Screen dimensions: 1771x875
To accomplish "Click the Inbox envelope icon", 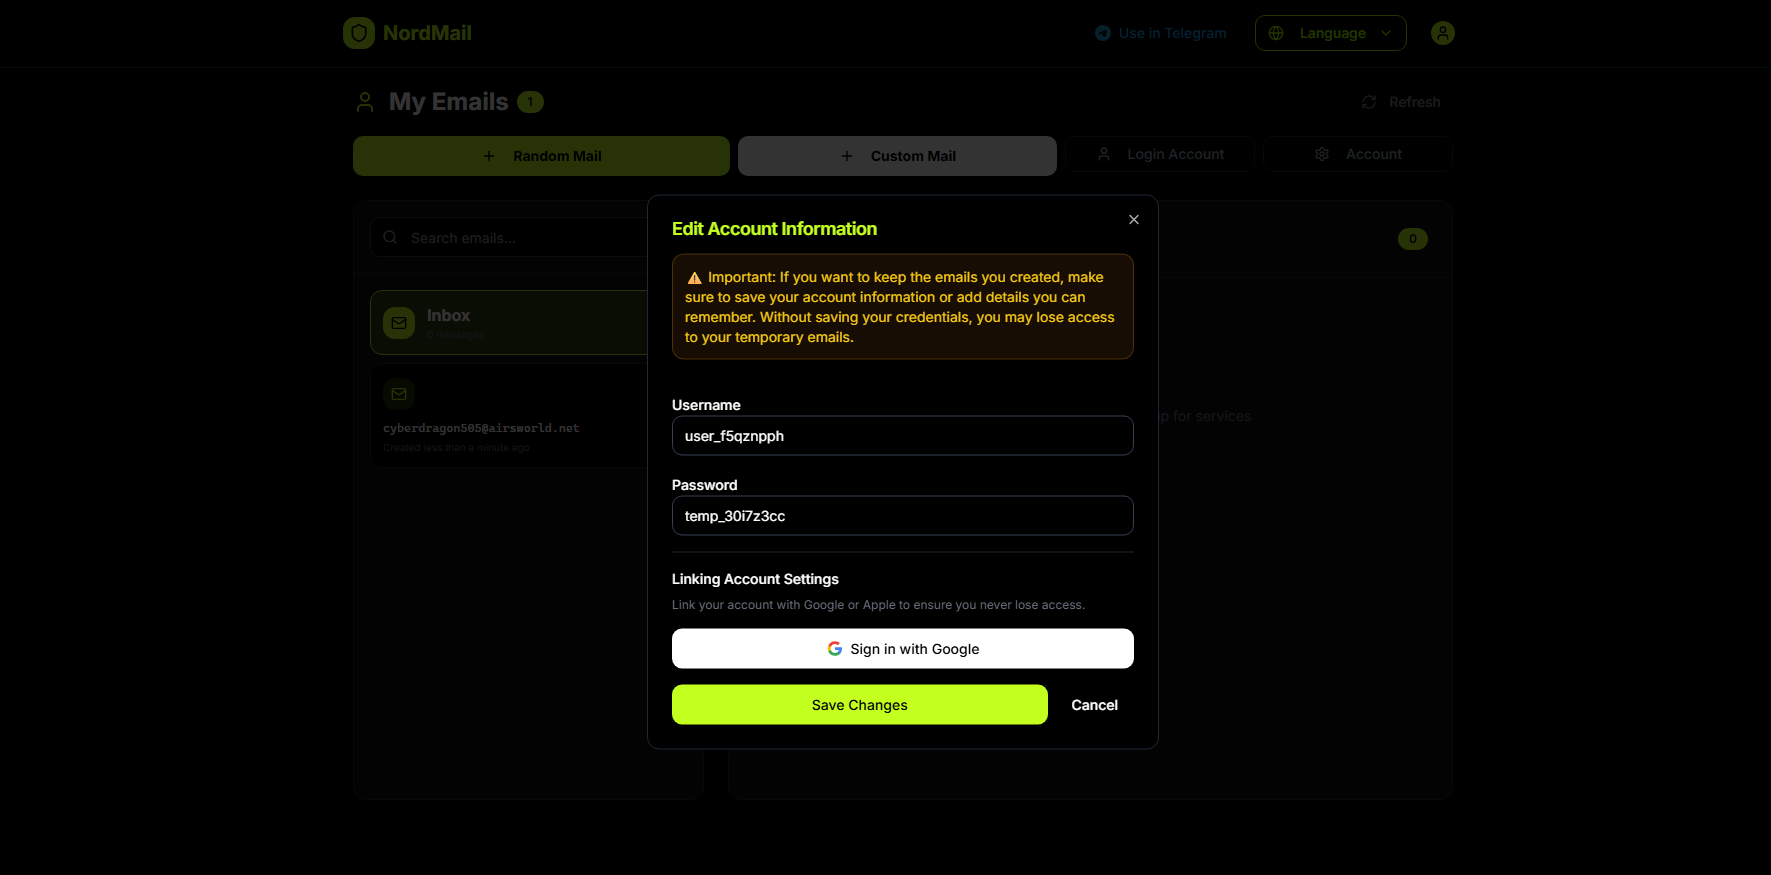I will (x=399, y=323).
